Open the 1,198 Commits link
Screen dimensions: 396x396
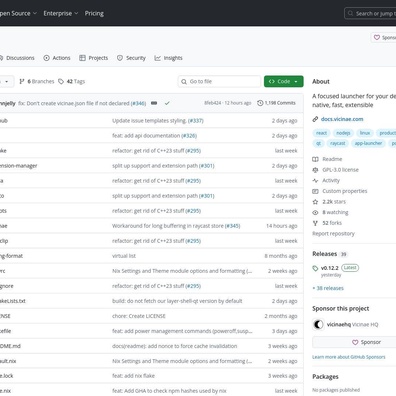tap(277, 103)
